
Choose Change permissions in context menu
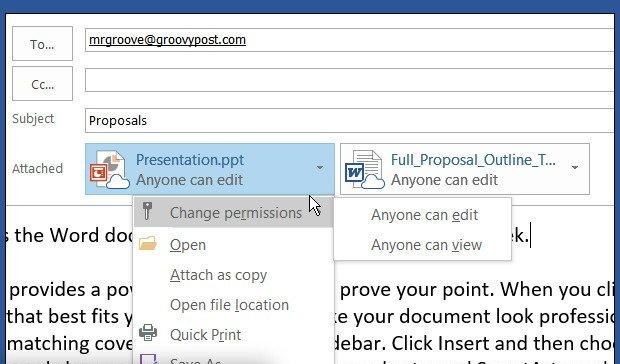(x=233, y=213)
